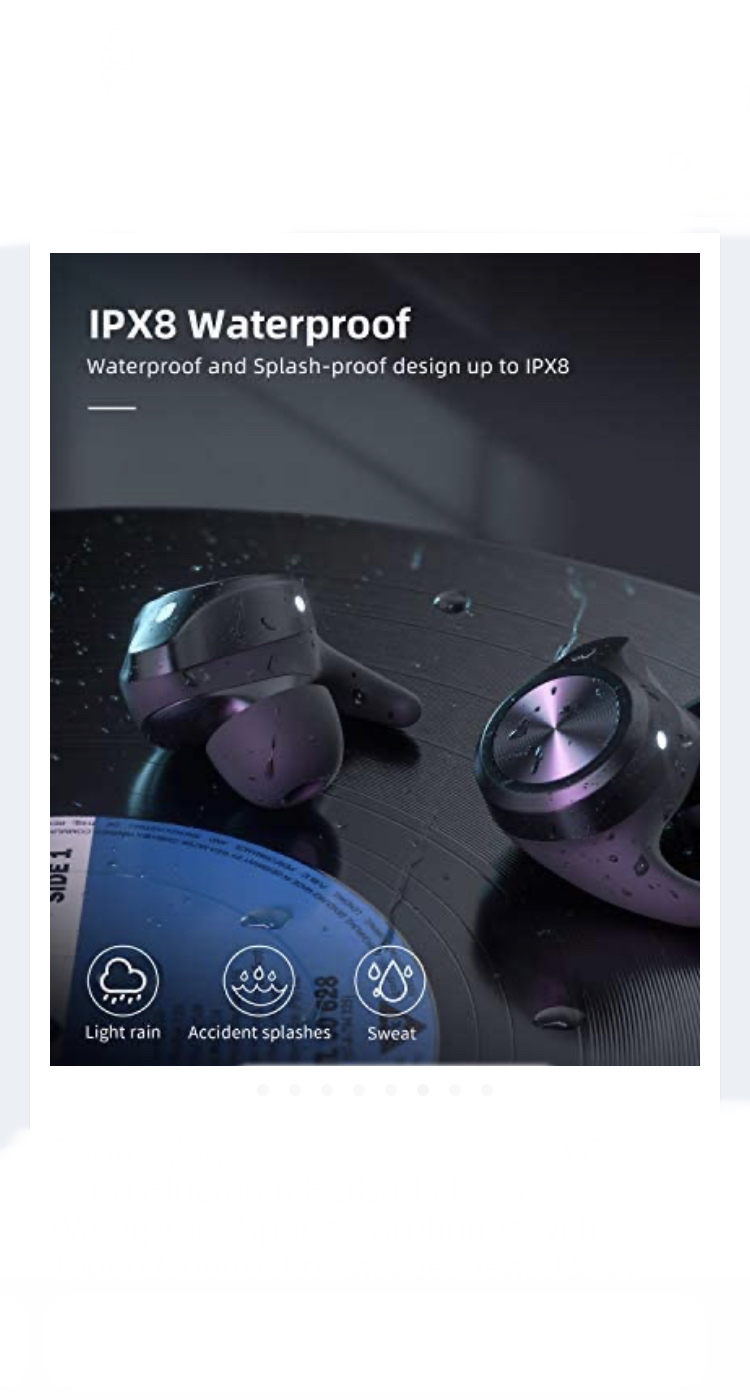Click the "Light rain" caption

click(x=122, y=1033)
